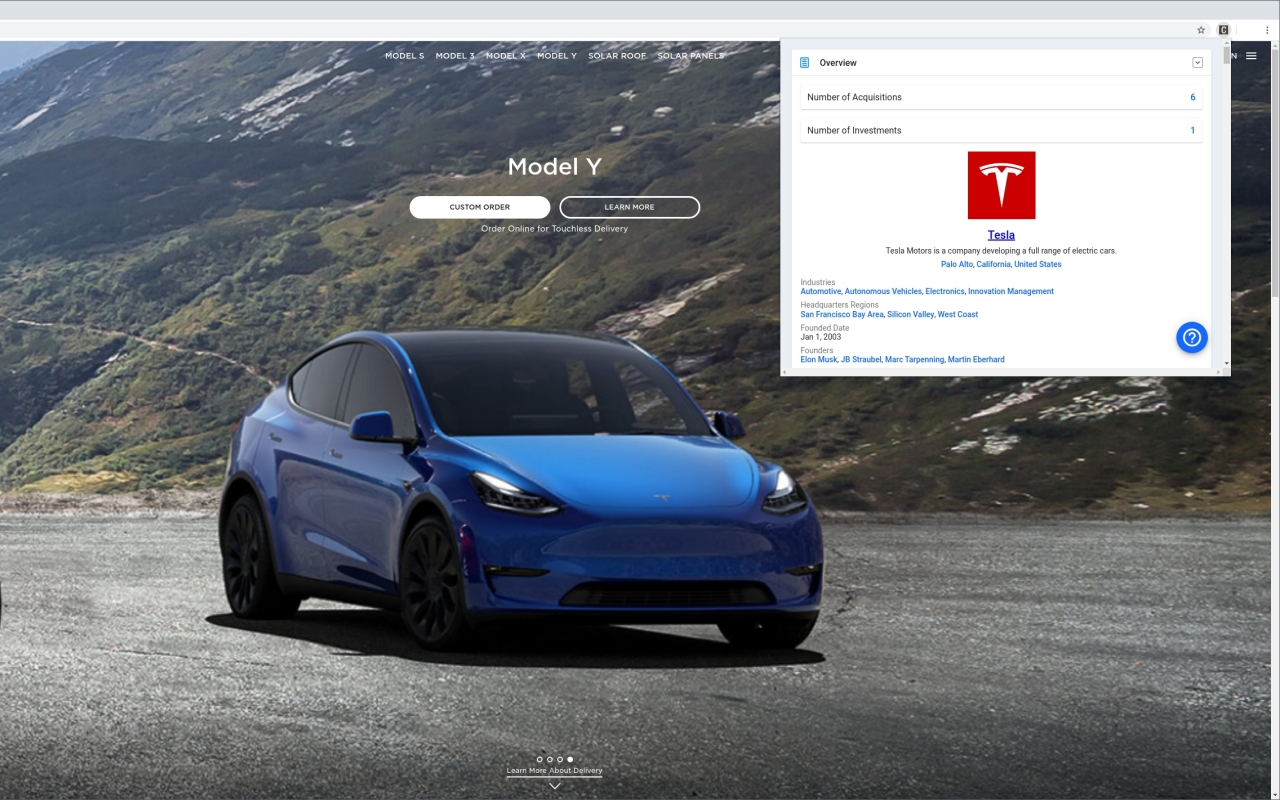The width and height of the screenshot is (1280, 800).
Task: Click the Number of Investments label
Action: [854, 130]
